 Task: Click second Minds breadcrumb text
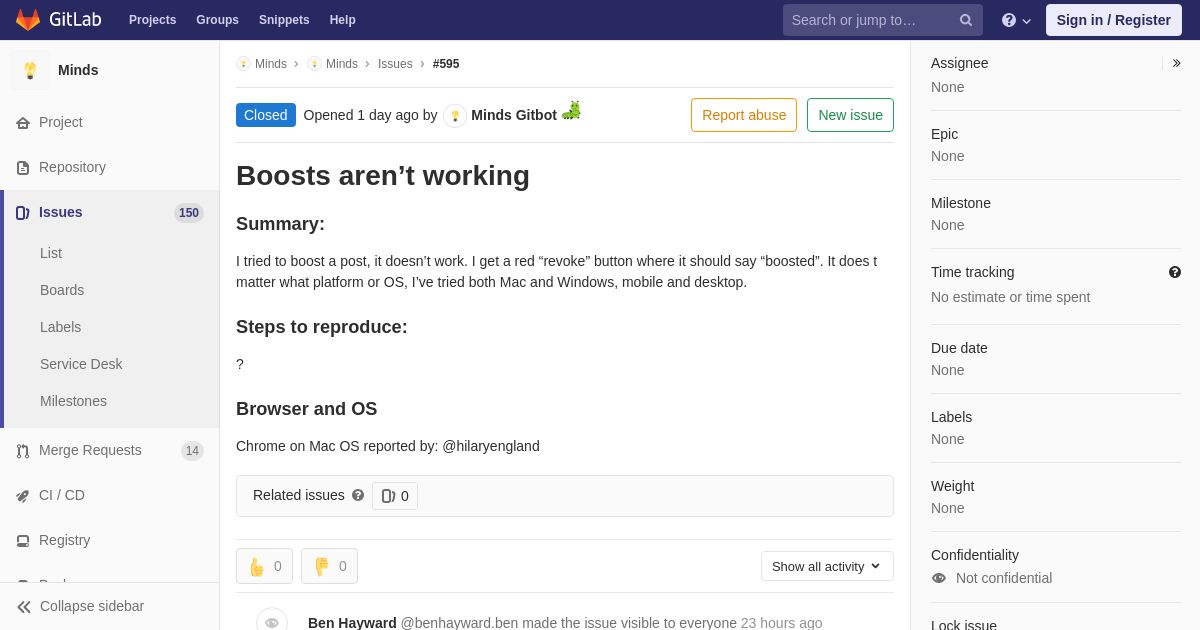[x=342, y=64]
